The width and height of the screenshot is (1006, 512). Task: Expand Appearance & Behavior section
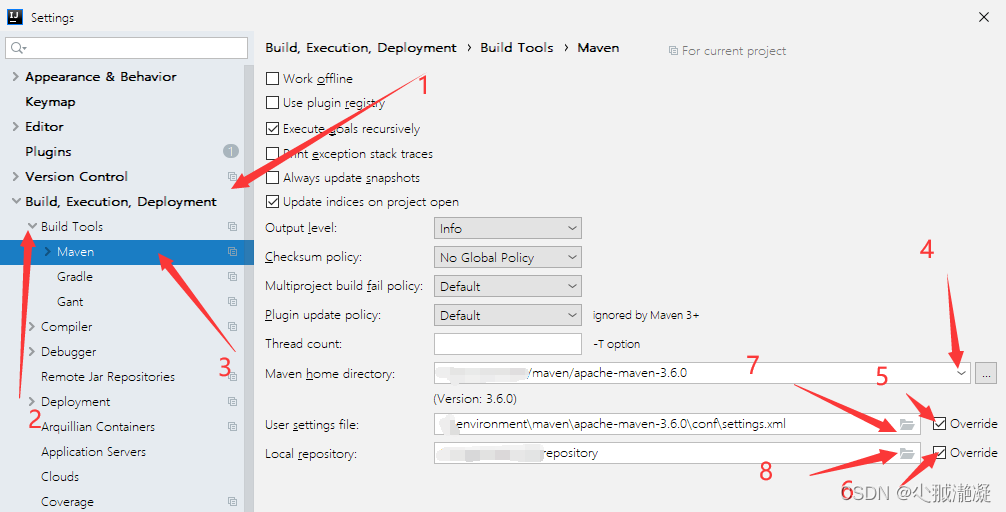click(15, 76)
